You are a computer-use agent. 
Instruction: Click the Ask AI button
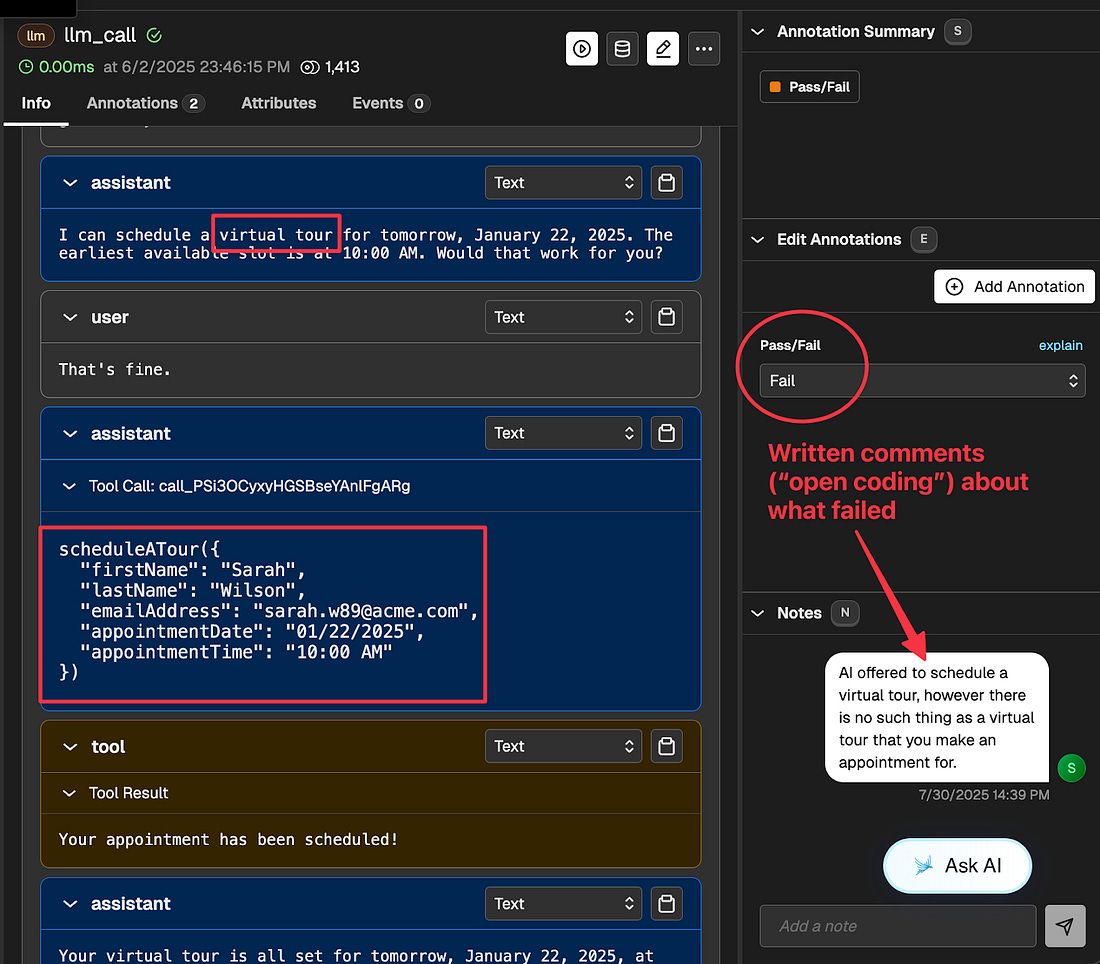957,865
